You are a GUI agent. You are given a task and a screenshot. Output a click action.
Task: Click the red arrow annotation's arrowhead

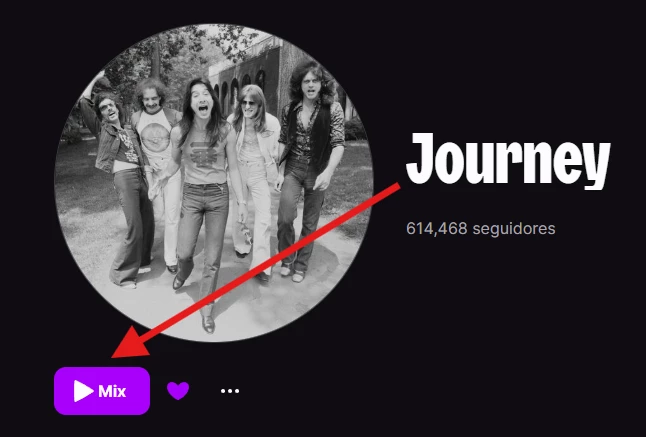(x=130, y=343)
